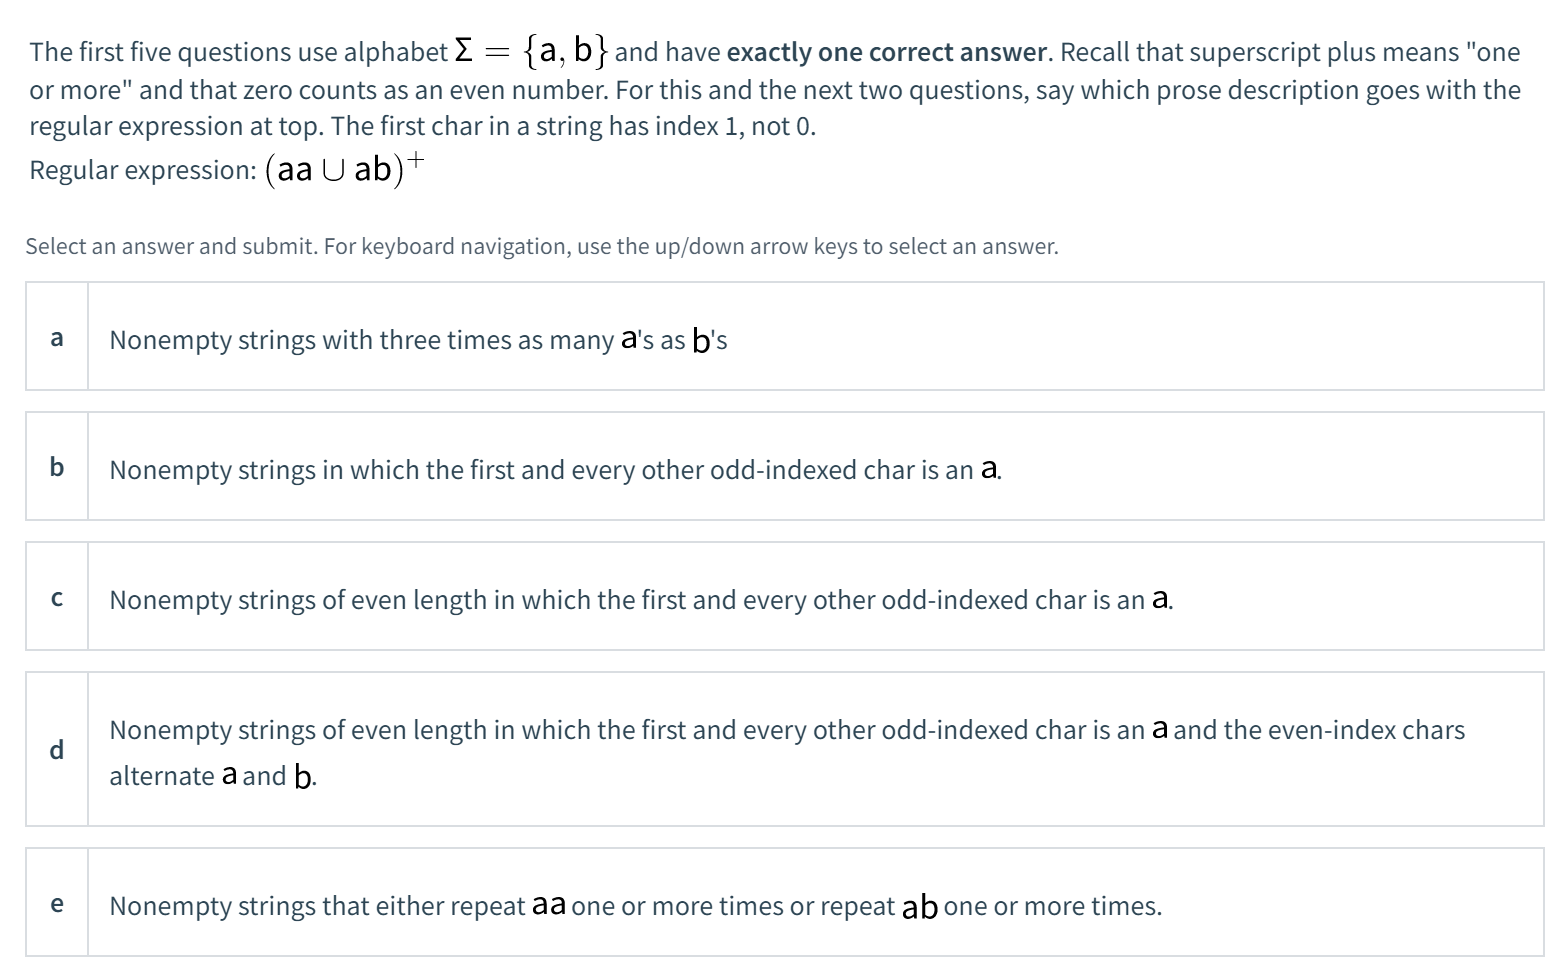Click the keyboard navigation instruction text
1564x969 pixels.
[x=541, y=245]
